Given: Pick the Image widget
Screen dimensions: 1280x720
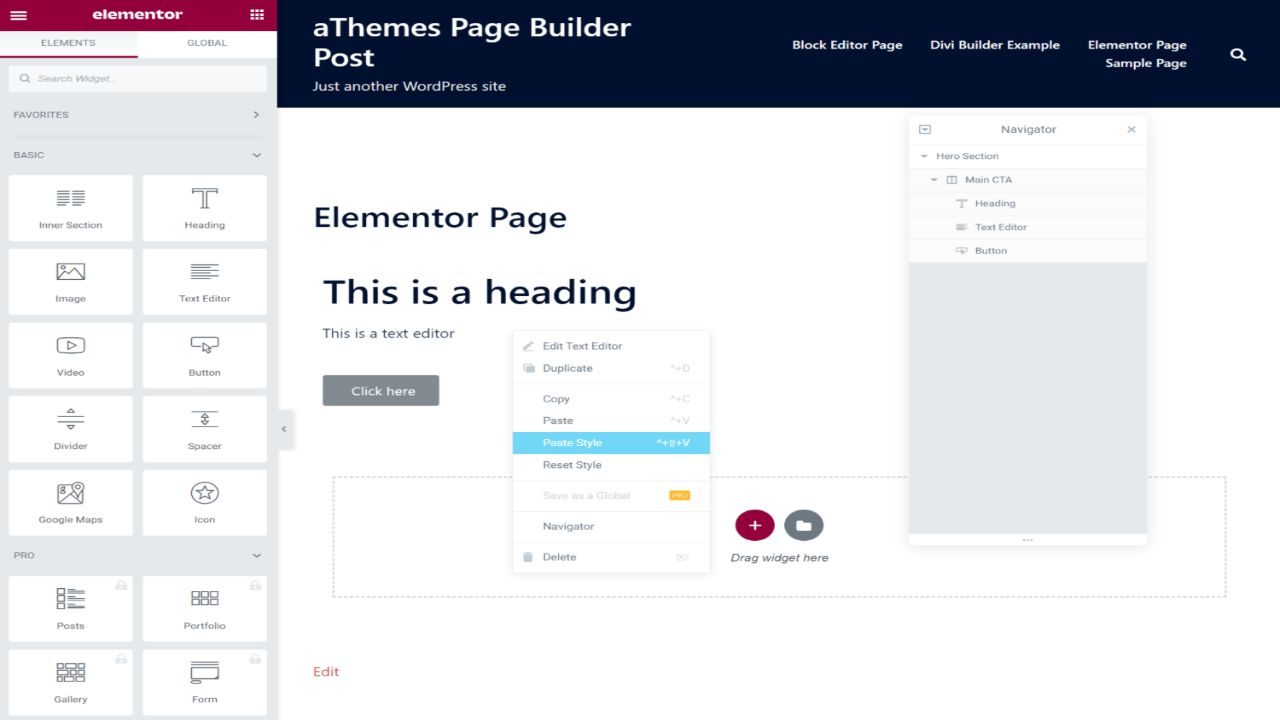Looking at the screenshot, I should pyautogui.click(x=71, y=282).
